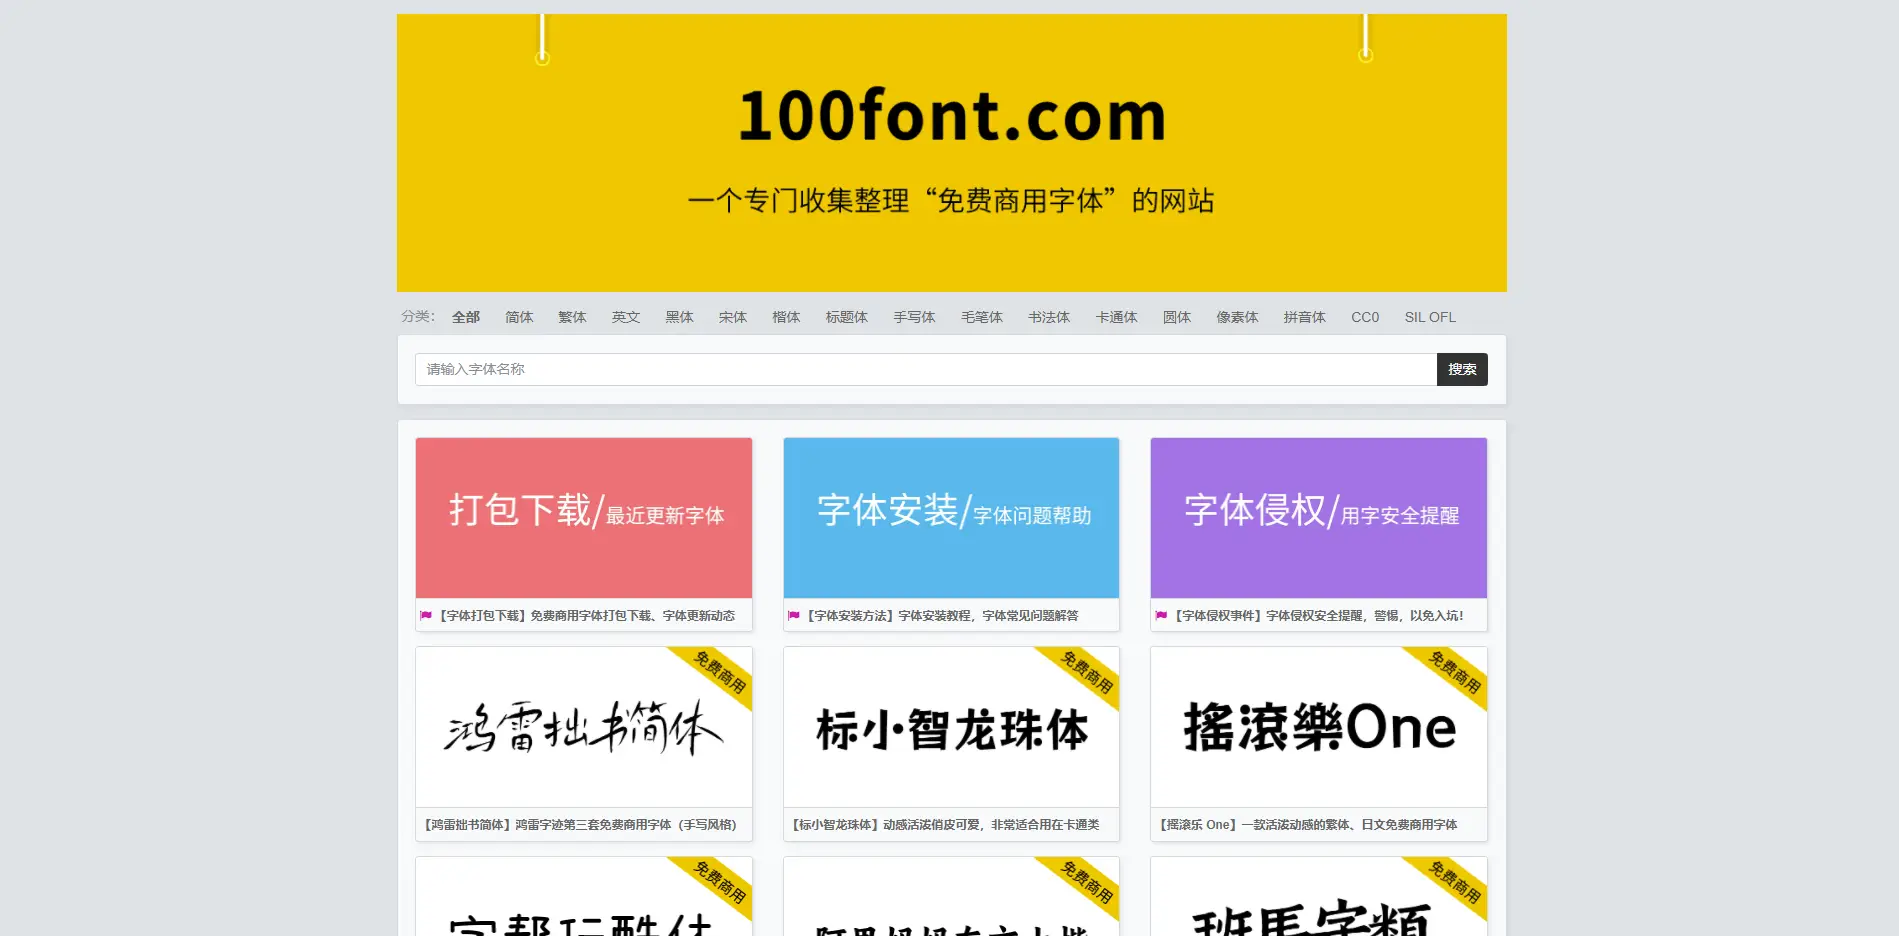Click the 鸿雷拙书简体 description link
Image resolution: width=1899 pixels, height=936 pixels.
(x=580, y=825)
